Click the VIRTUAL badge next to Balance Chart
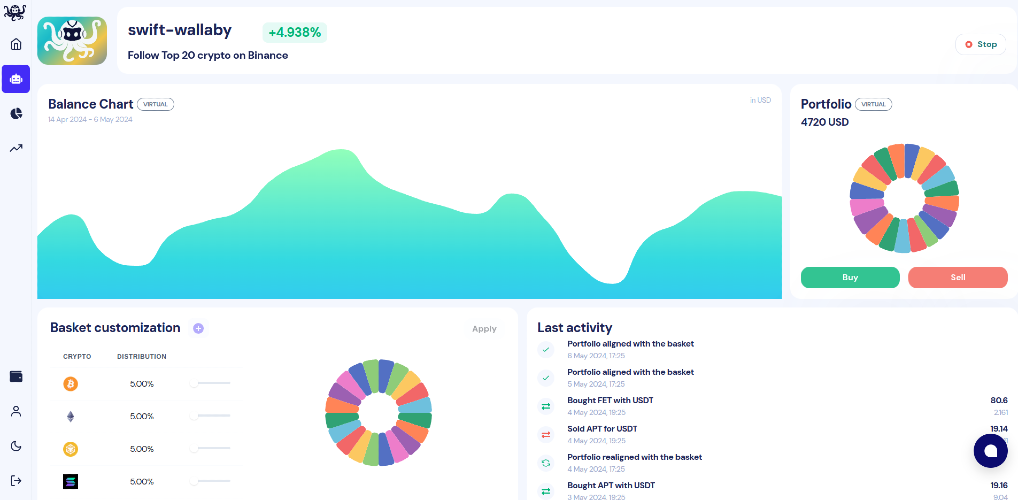This screenshot has height=500, width=1018. (x=155, y=104)
